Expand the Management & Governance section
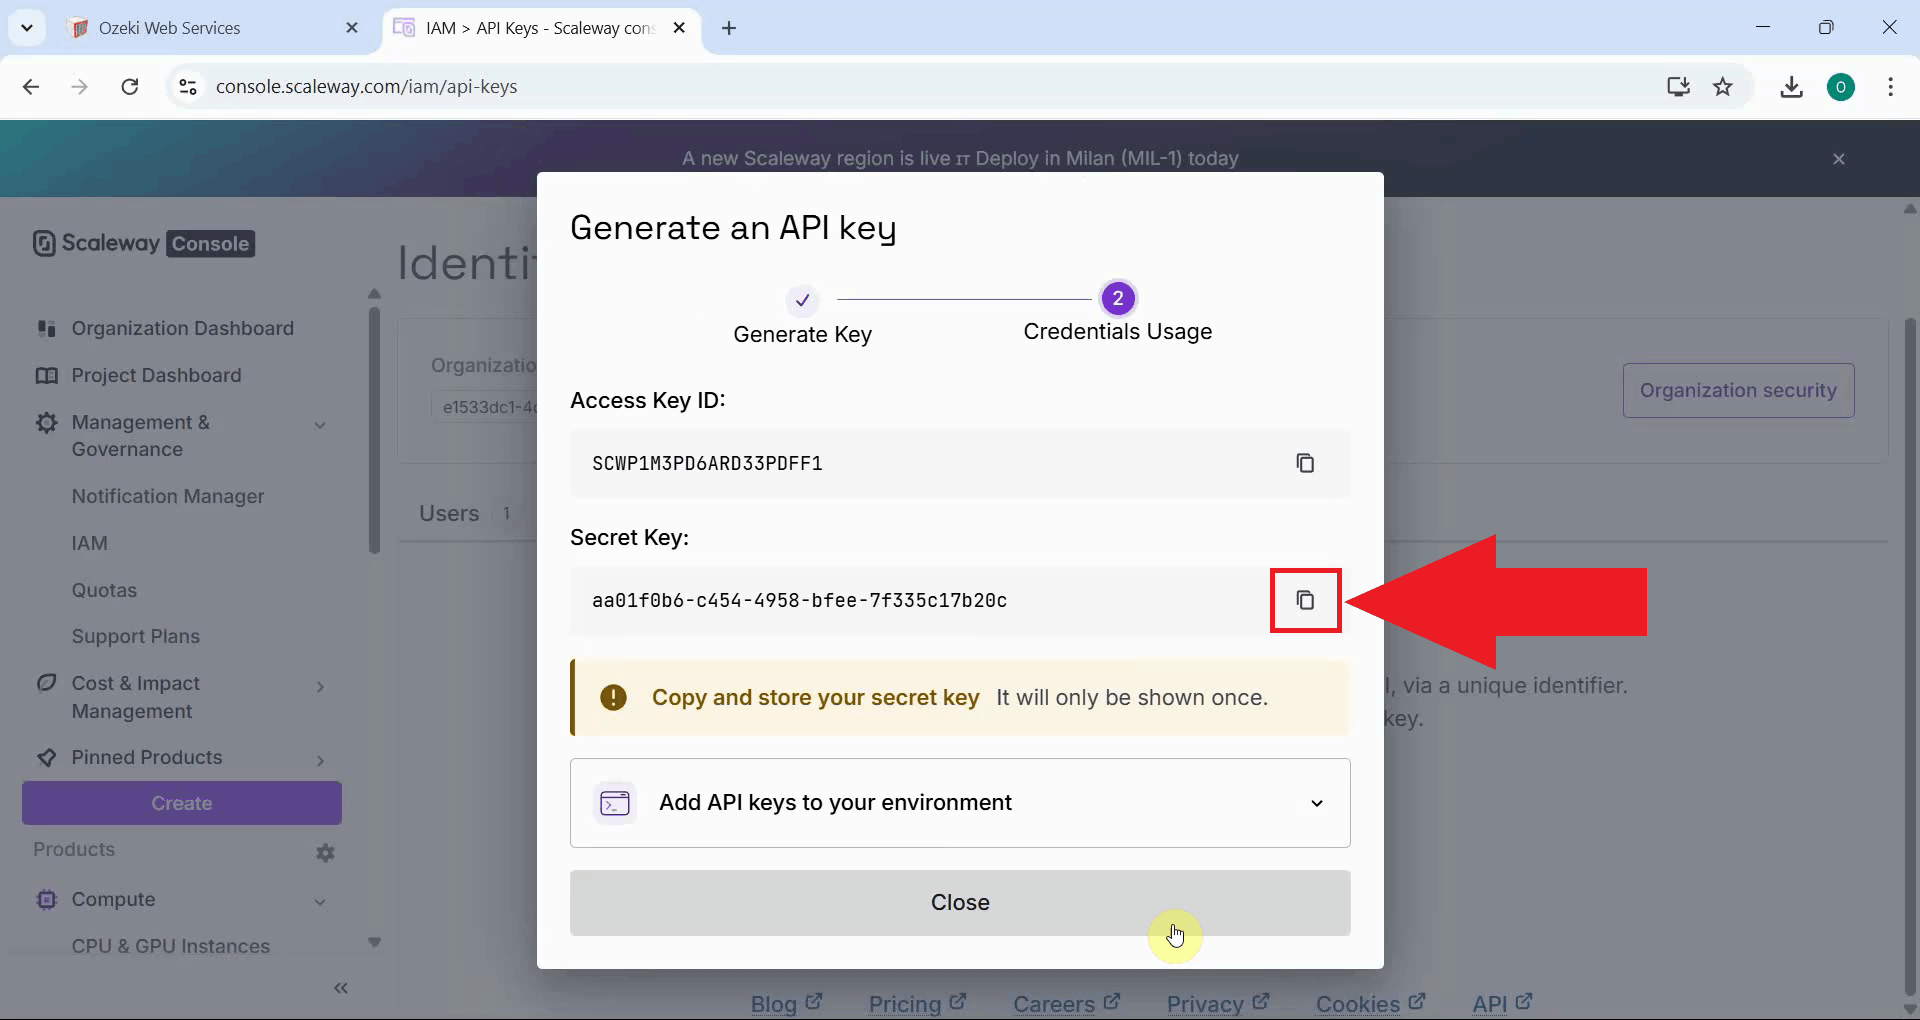This screenshot has width=1920, height=1020. pos(320,424)
